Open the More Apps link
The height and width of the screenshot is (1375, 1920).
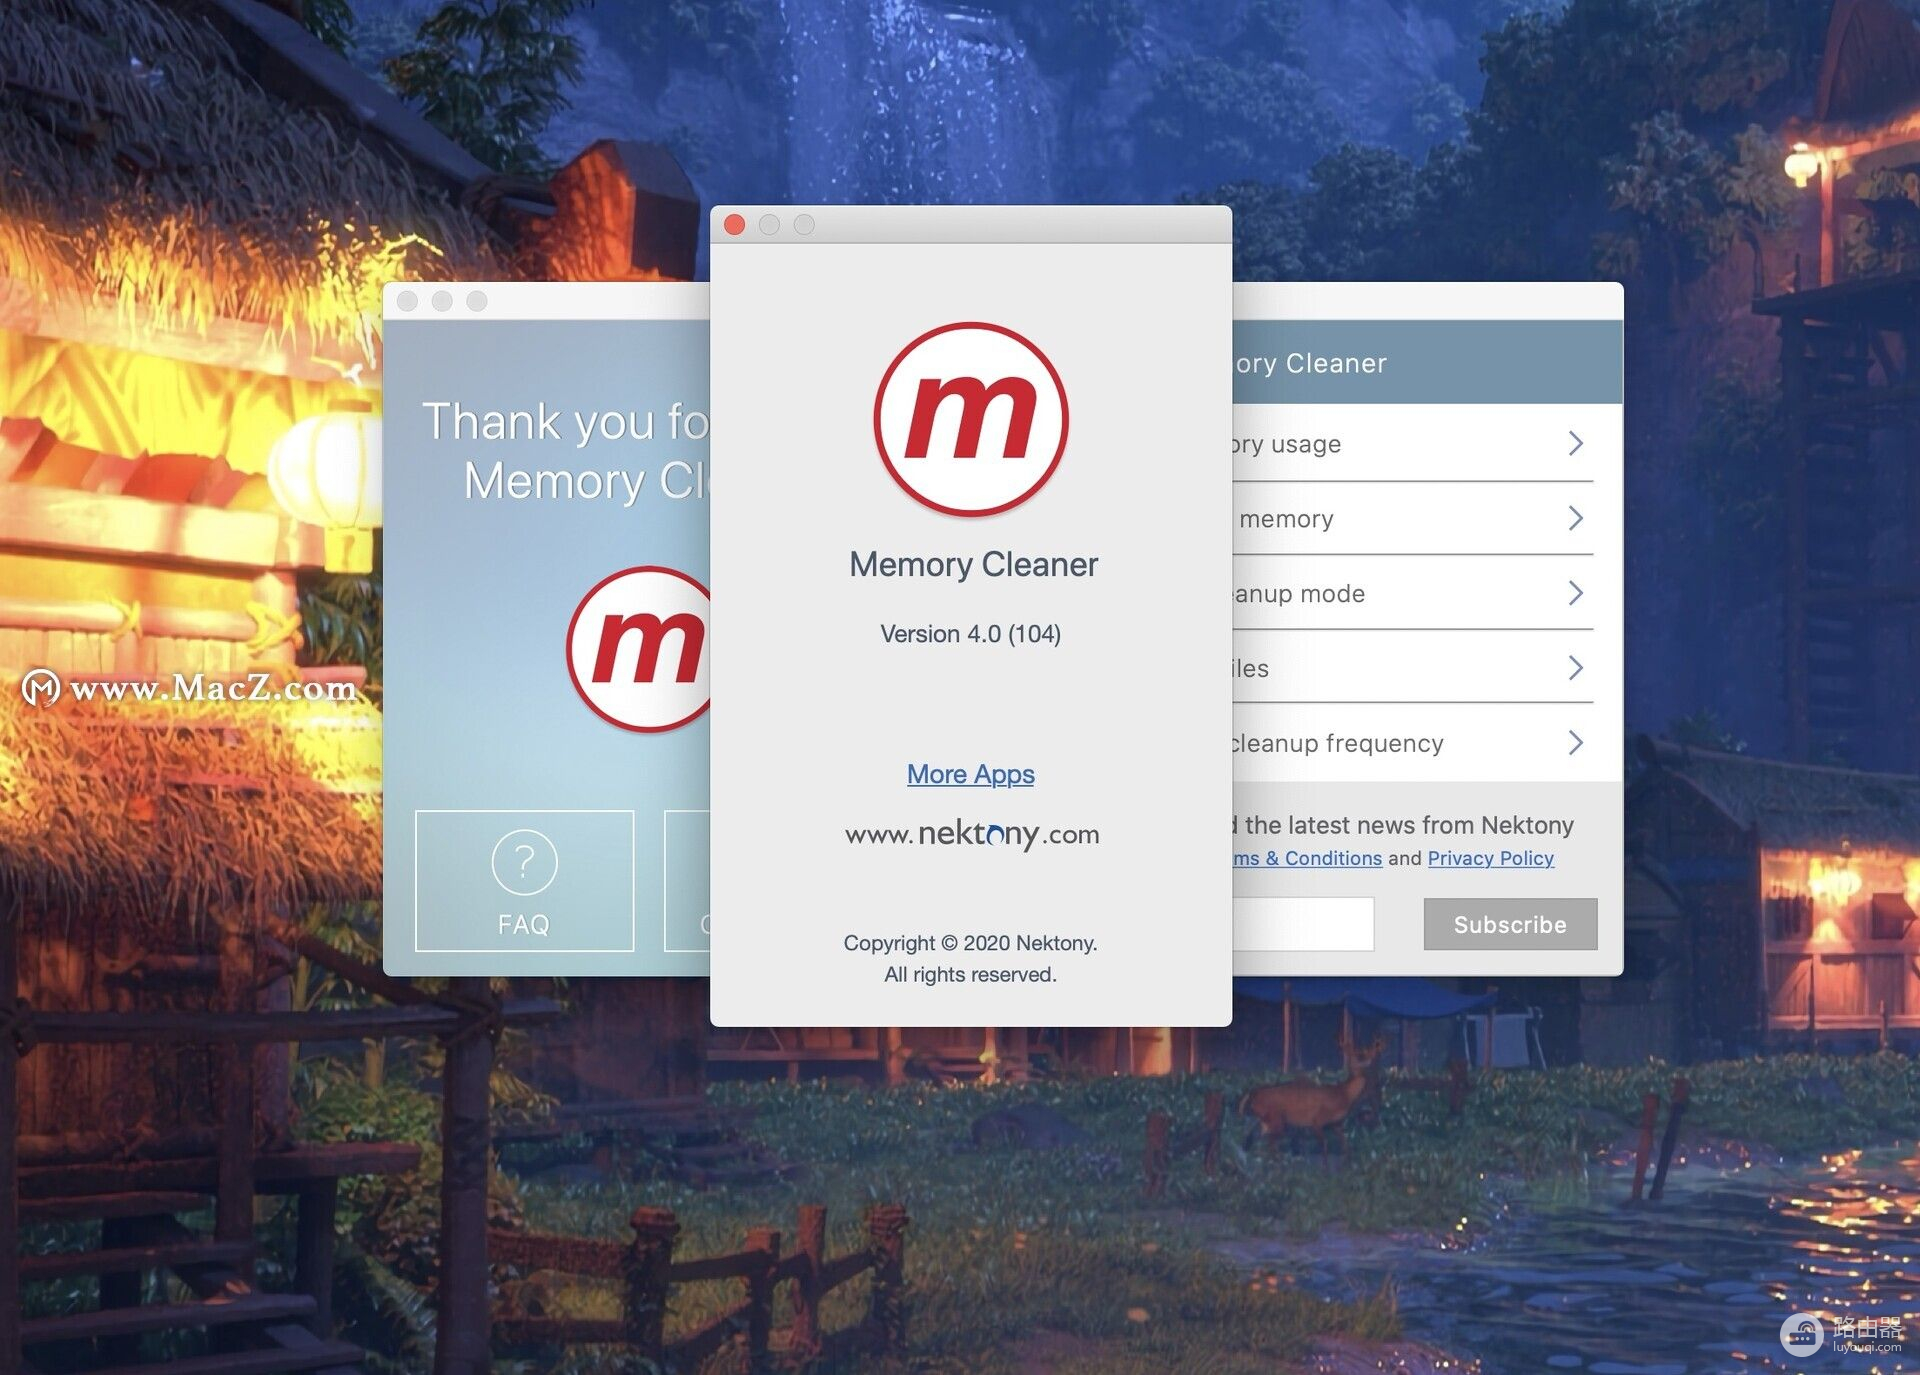pos(970,774)
